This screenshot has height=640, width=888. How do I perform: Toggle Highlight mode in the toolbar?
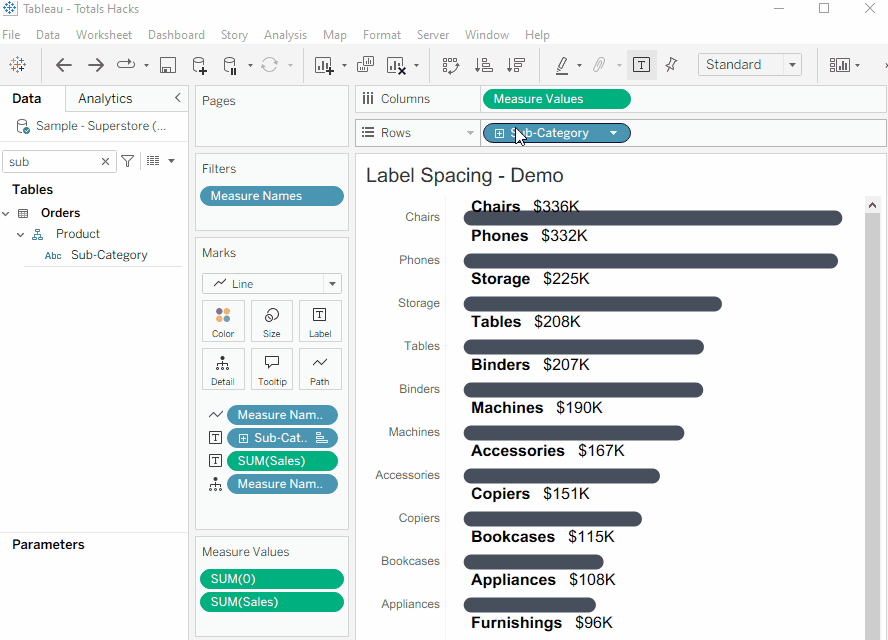click(x=563, y=64)
